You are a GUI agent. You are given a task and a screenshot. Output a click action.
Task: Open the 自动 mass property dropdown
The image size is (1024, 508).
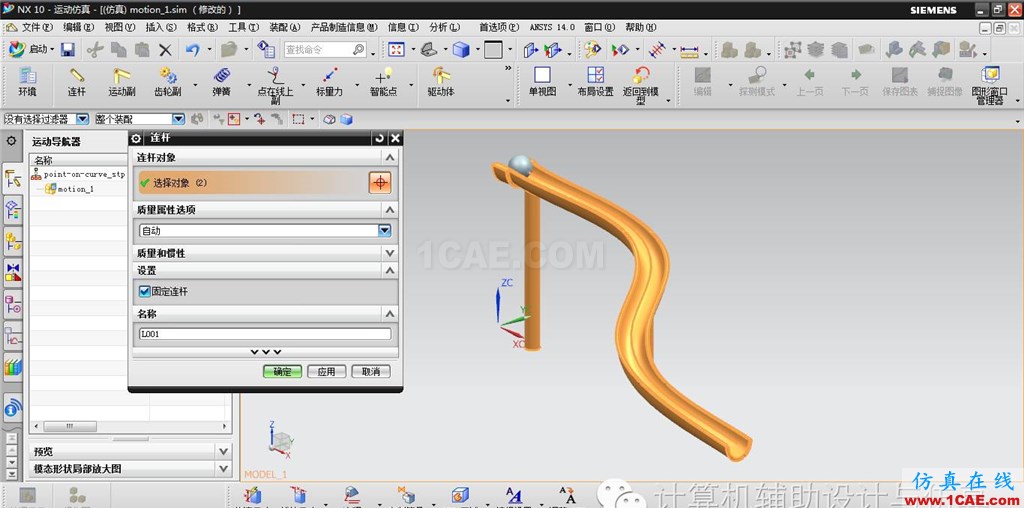coord(385,230)
